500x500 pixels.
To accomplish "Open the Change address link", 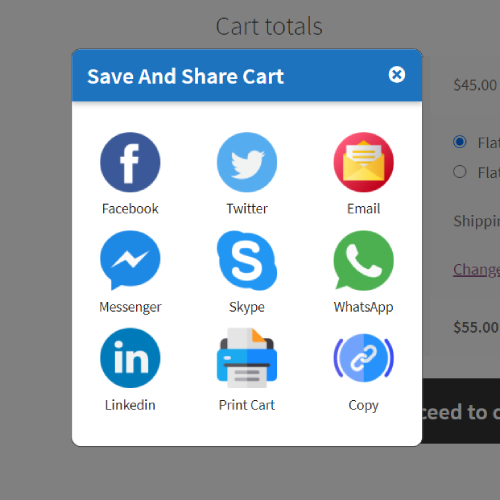I will [477, 270].
